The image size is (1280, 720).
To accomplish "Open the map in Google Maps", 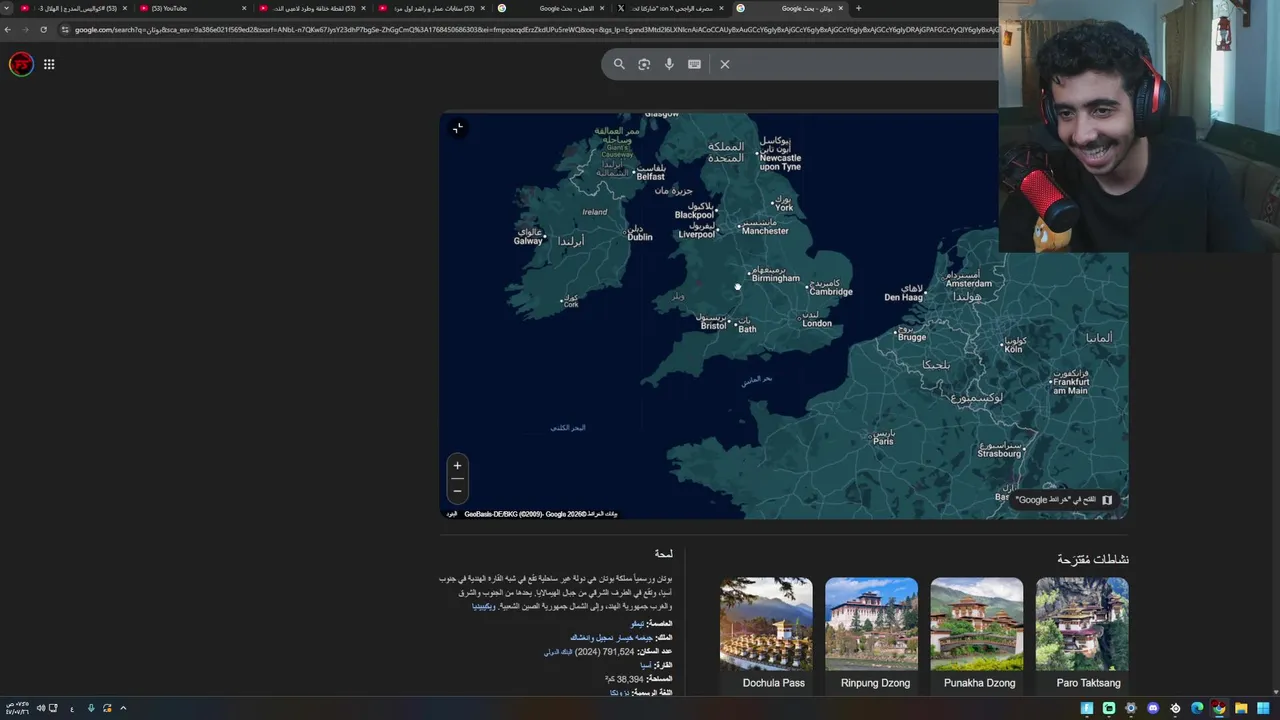I will click(1064, 500).
